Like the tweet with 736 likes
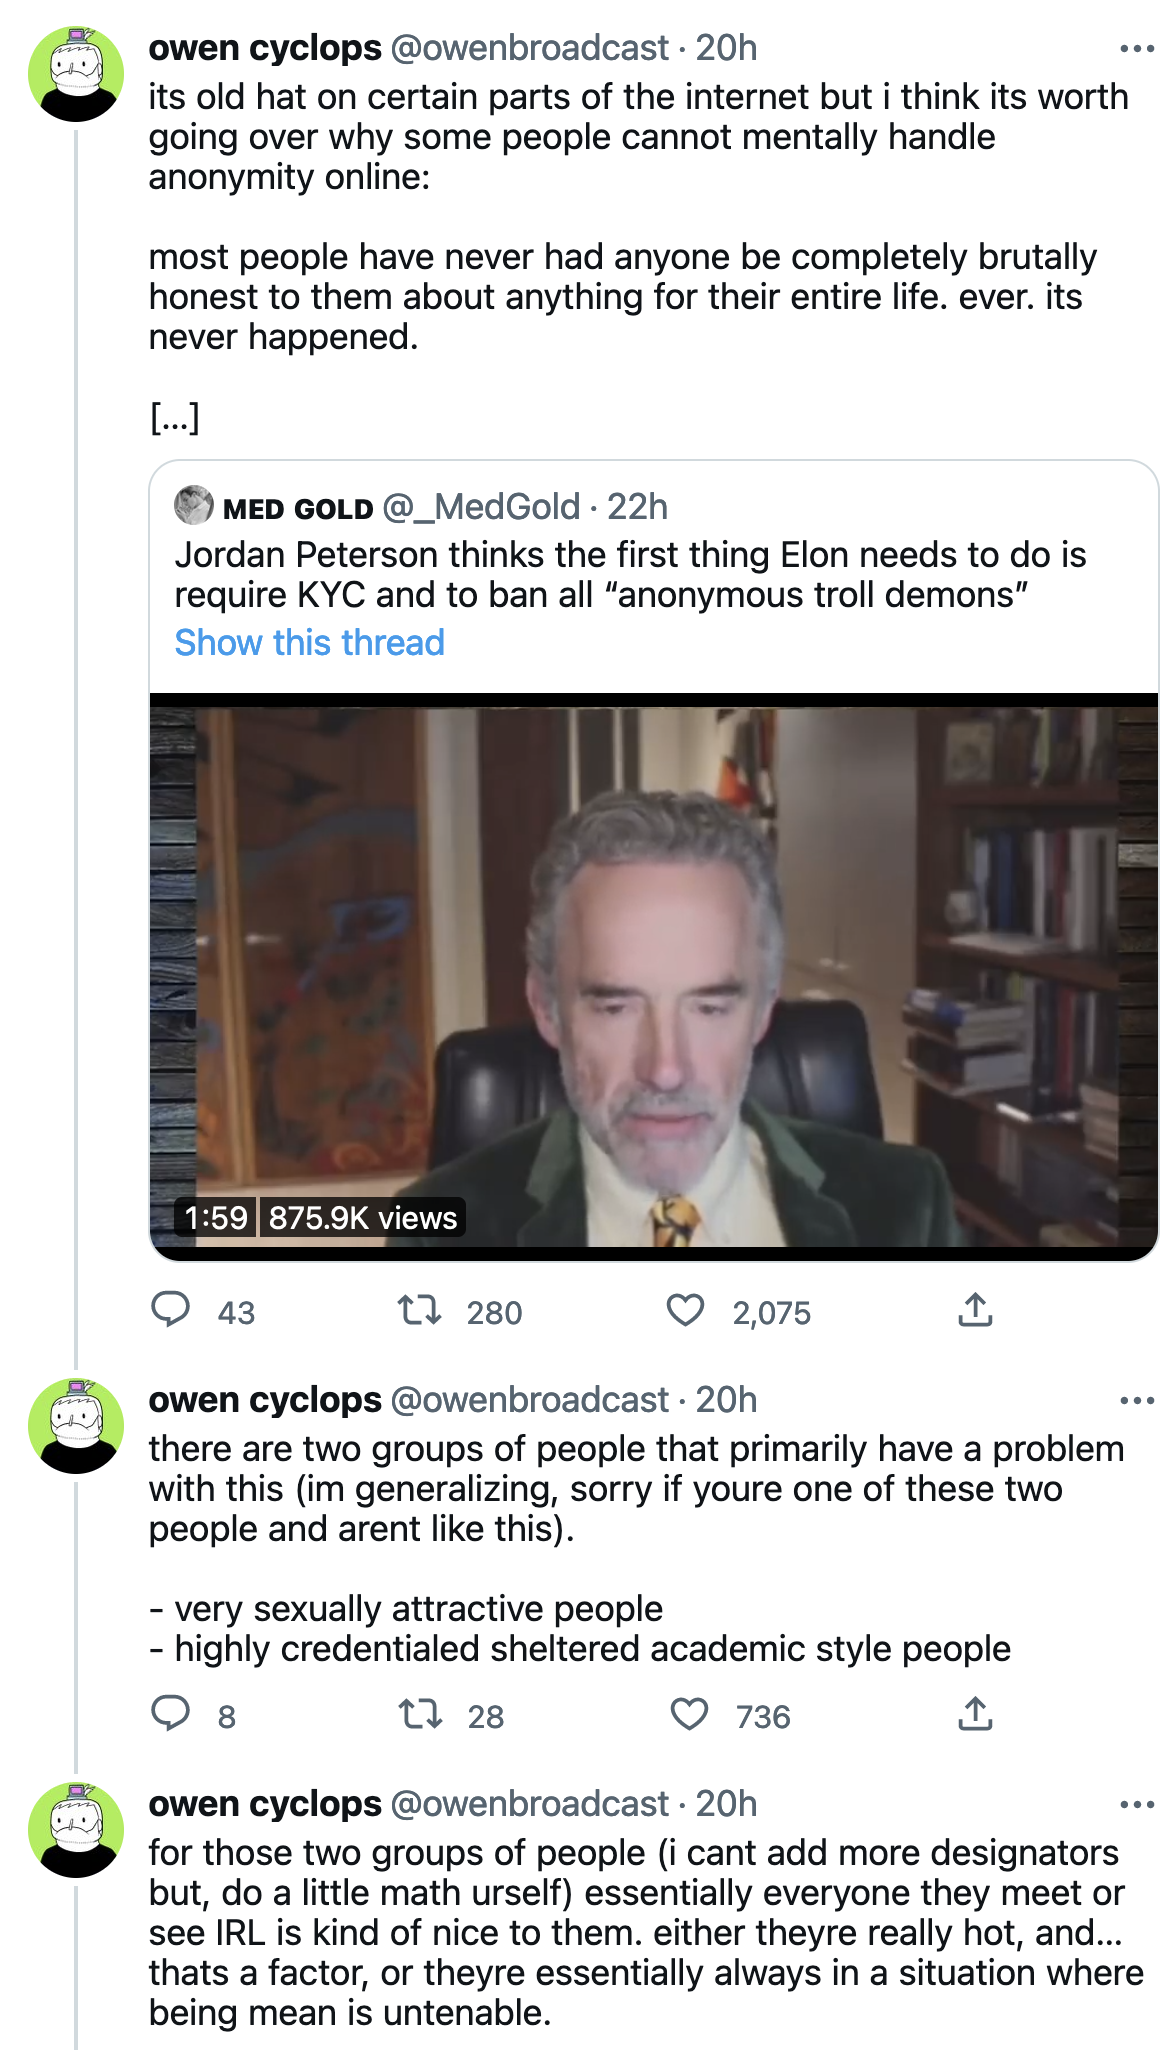 tap(689, 1714)
